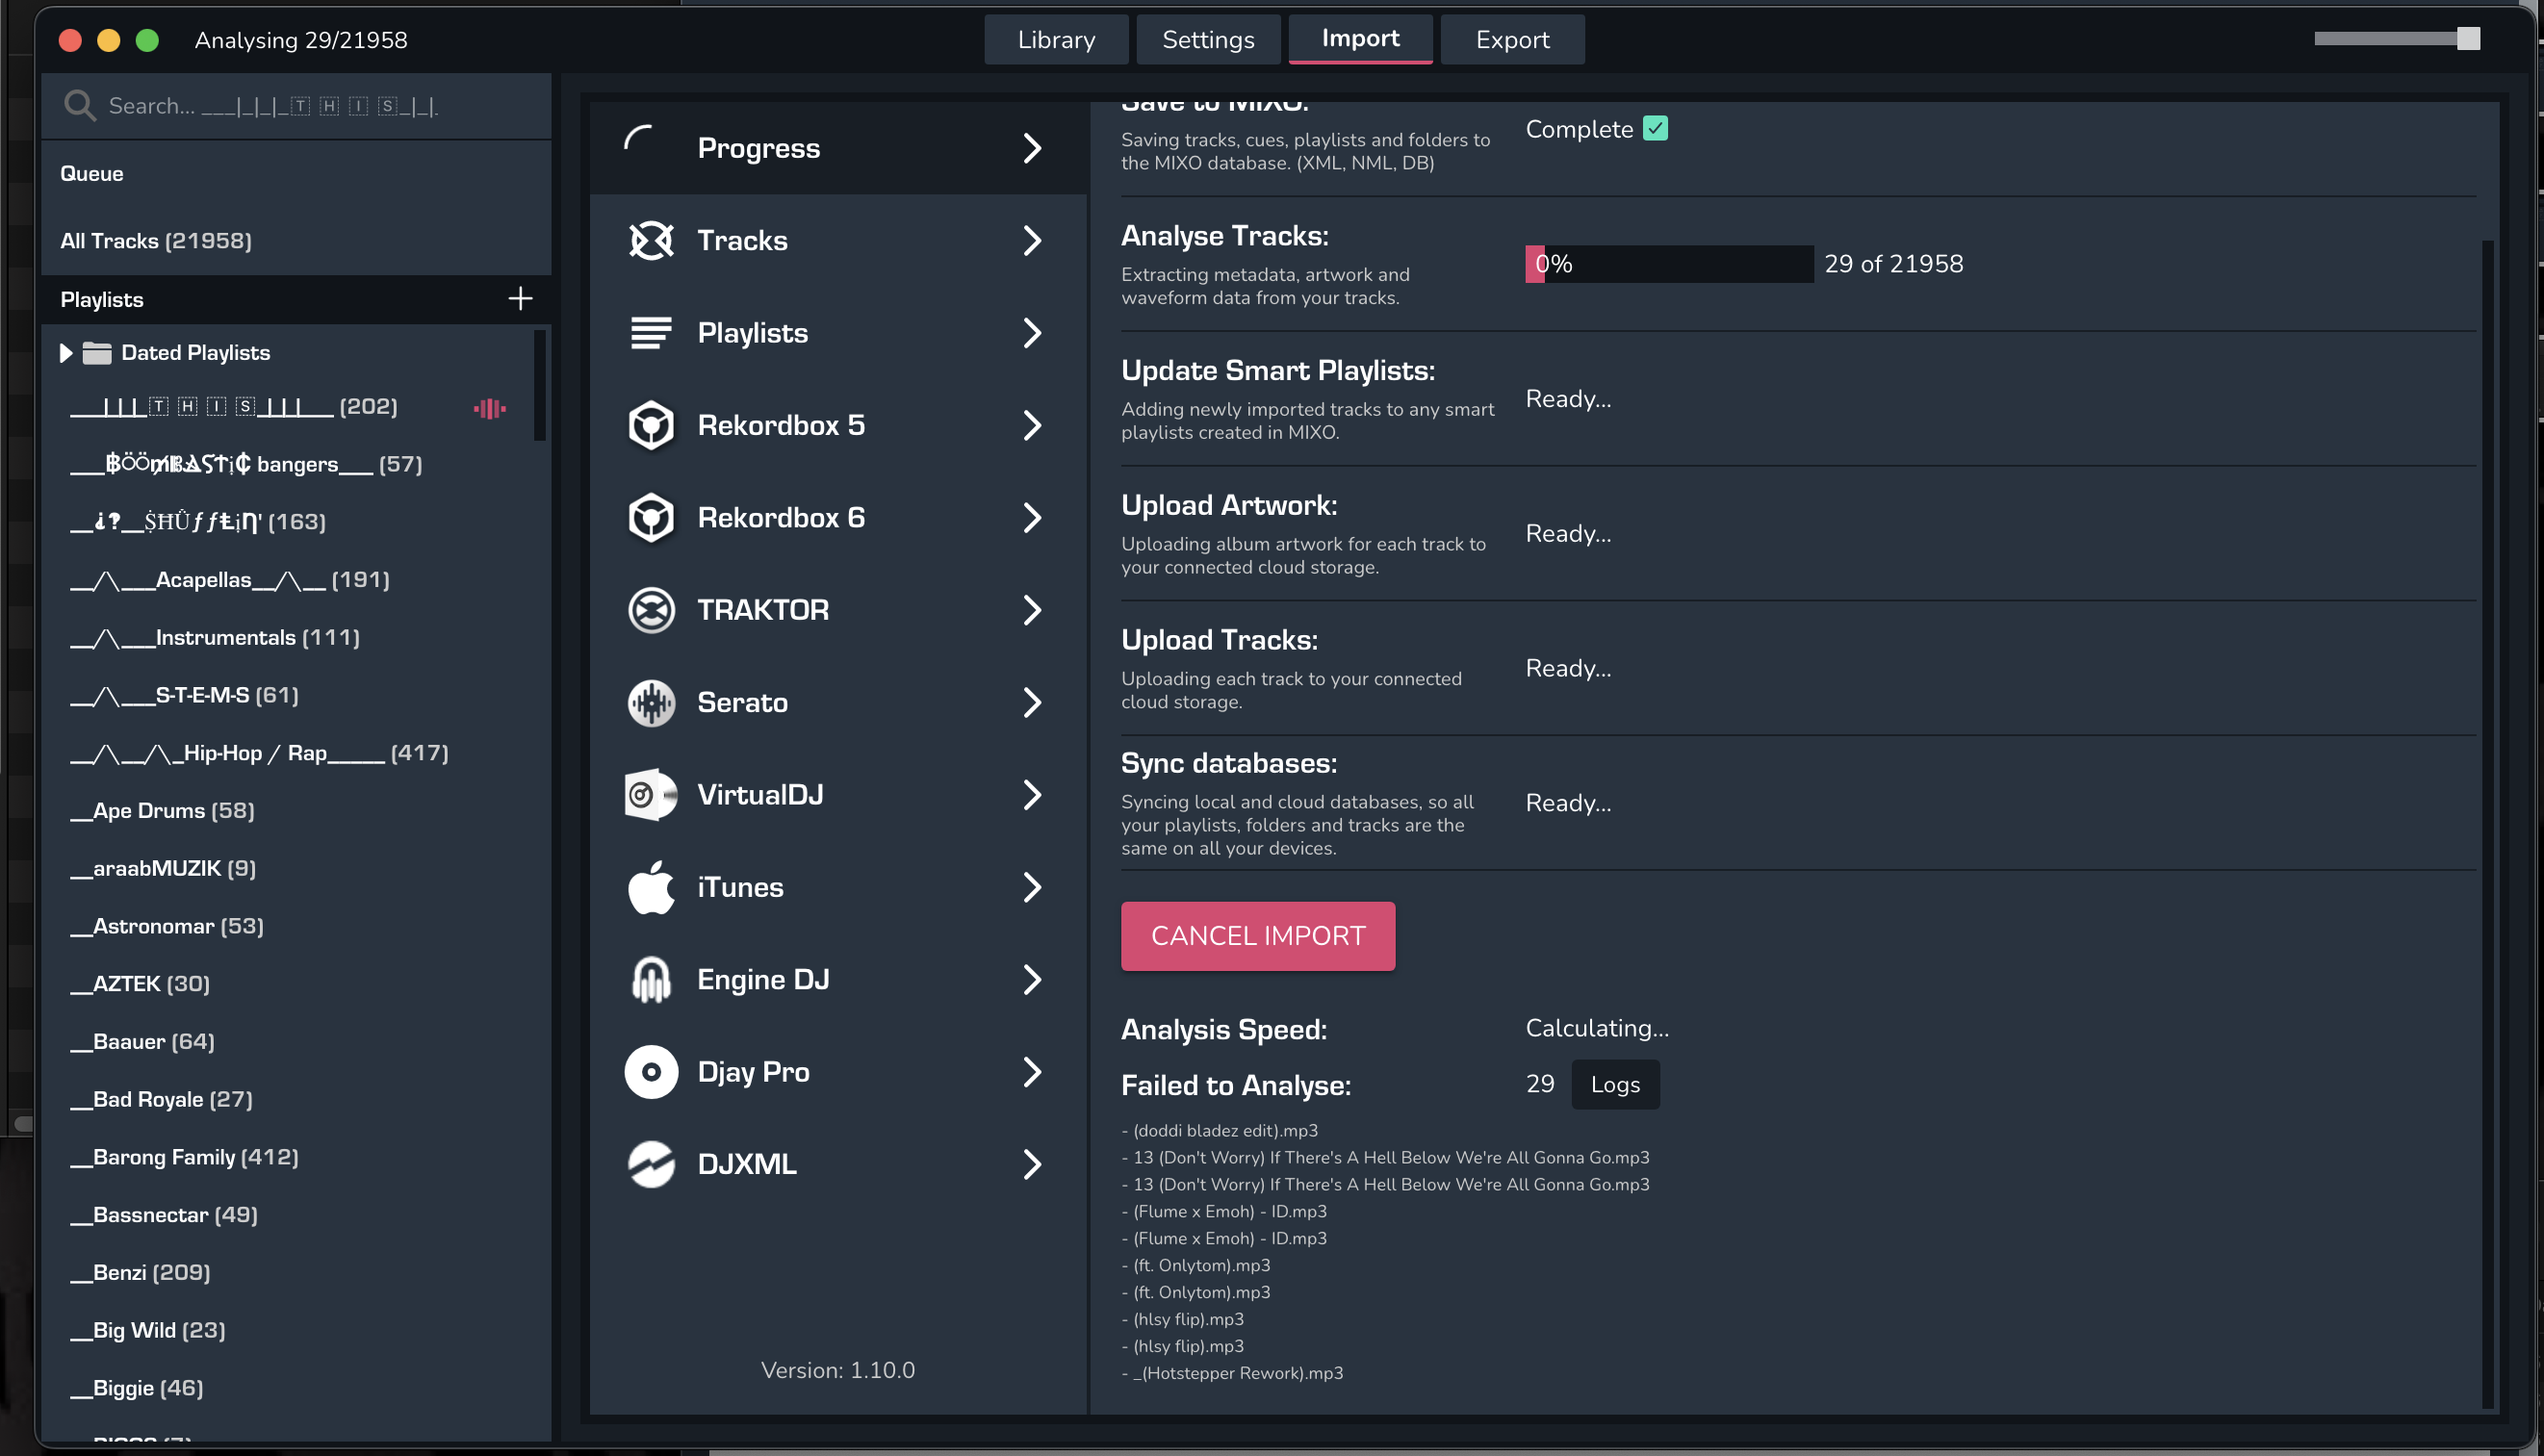2544x1456 pixels.
Task: Click the DJXML icon
Action: tap(651, 1164)
